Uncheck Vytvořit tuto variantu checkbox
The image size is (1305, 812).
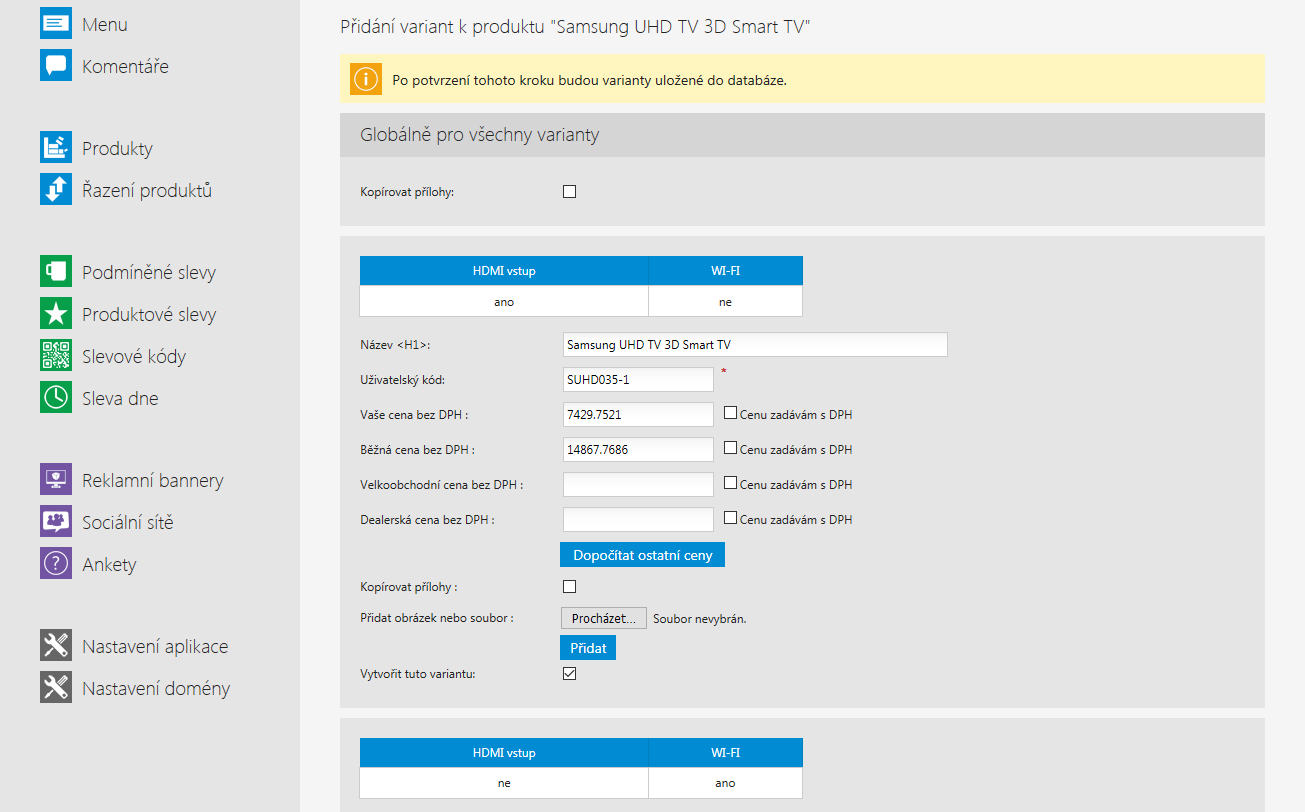[x=570, y=674]
